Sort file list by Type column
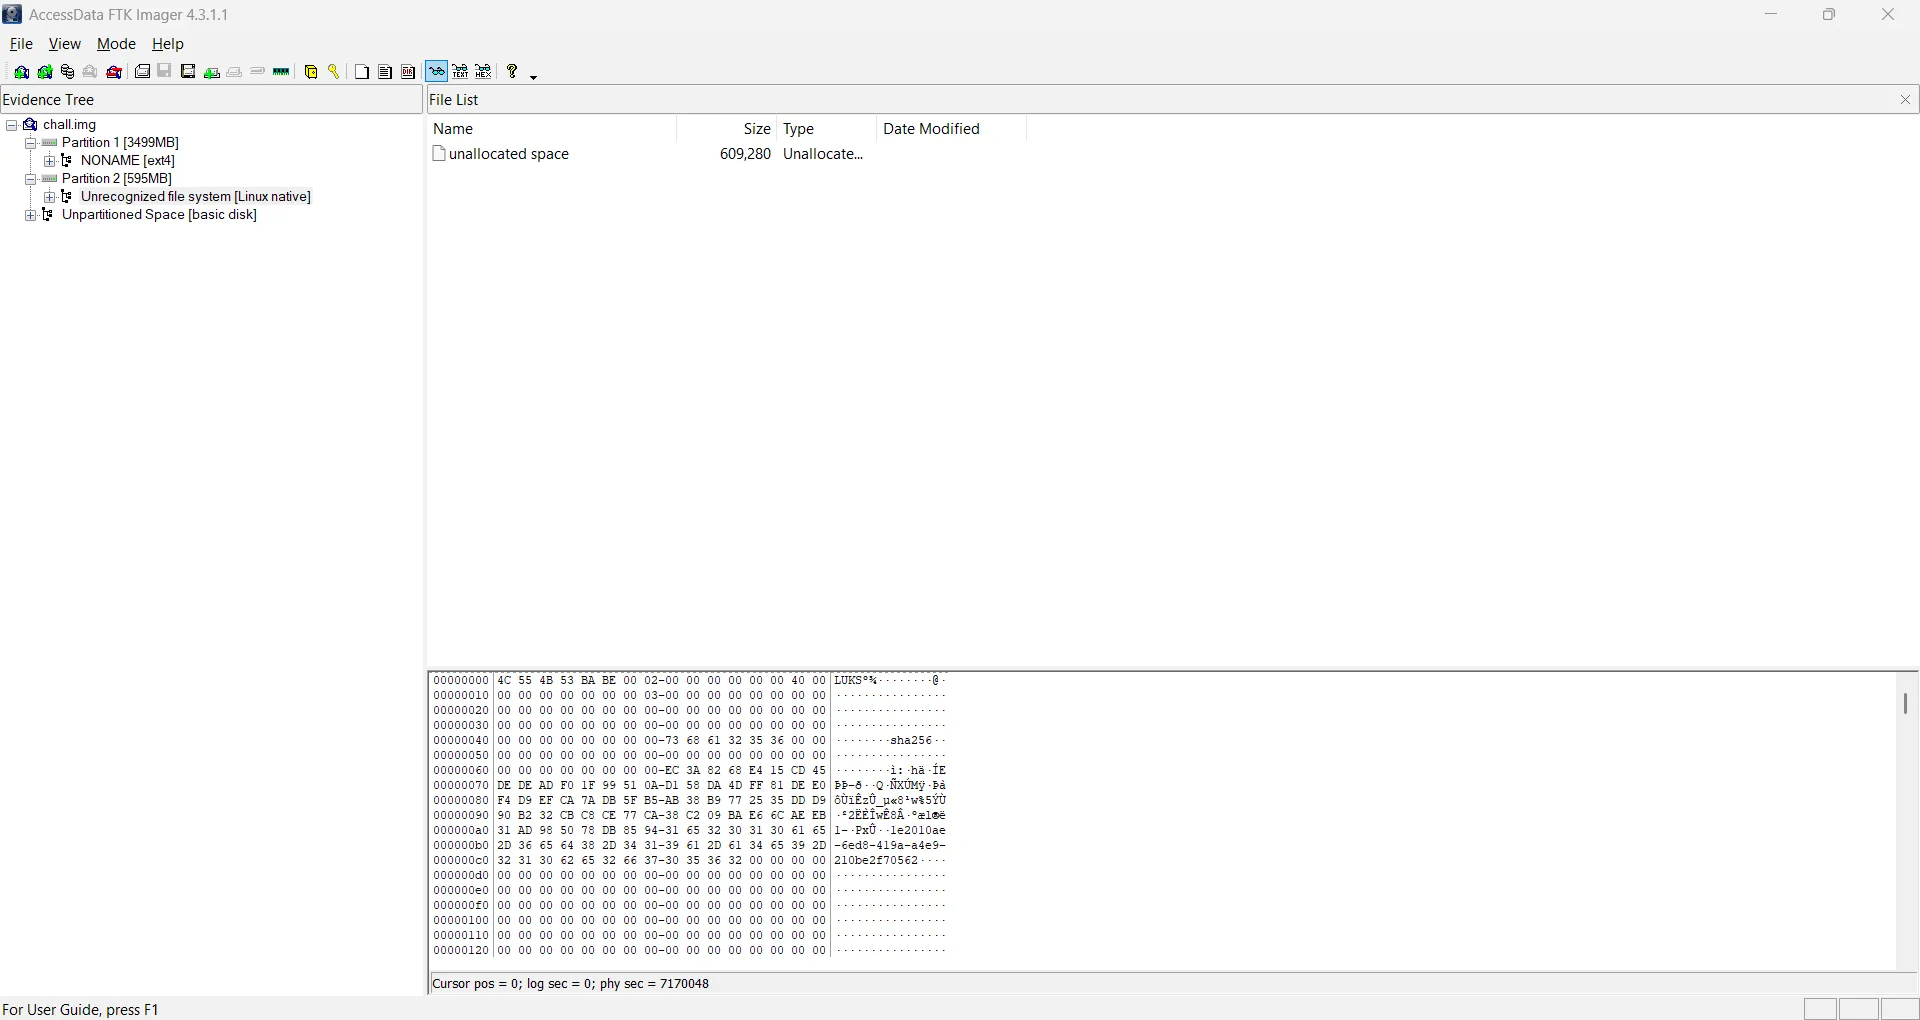The image size is (1920, 1020). click(x=827, y=129)
